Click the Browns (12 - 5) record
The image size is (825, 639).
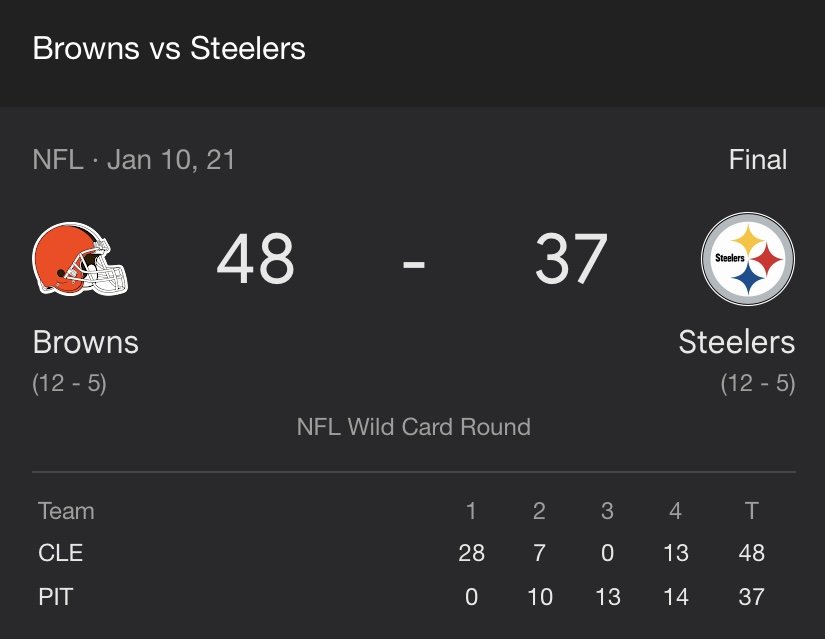69,383
